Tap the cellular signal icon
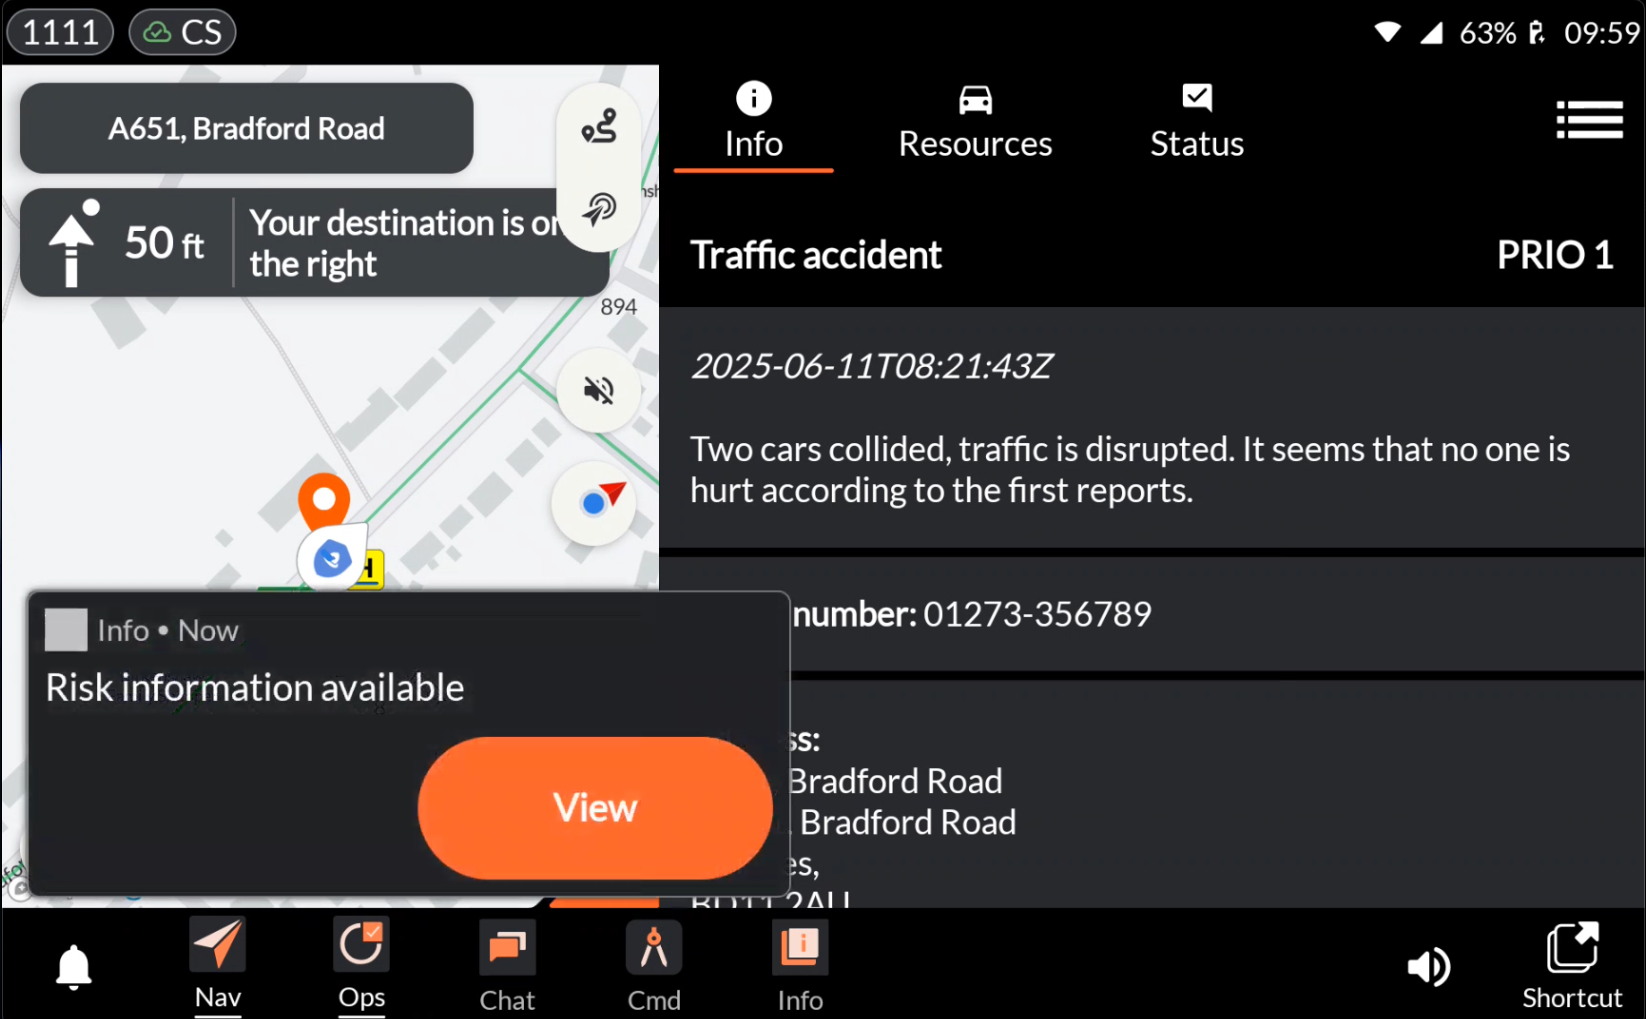 [x=1432, y=33]
